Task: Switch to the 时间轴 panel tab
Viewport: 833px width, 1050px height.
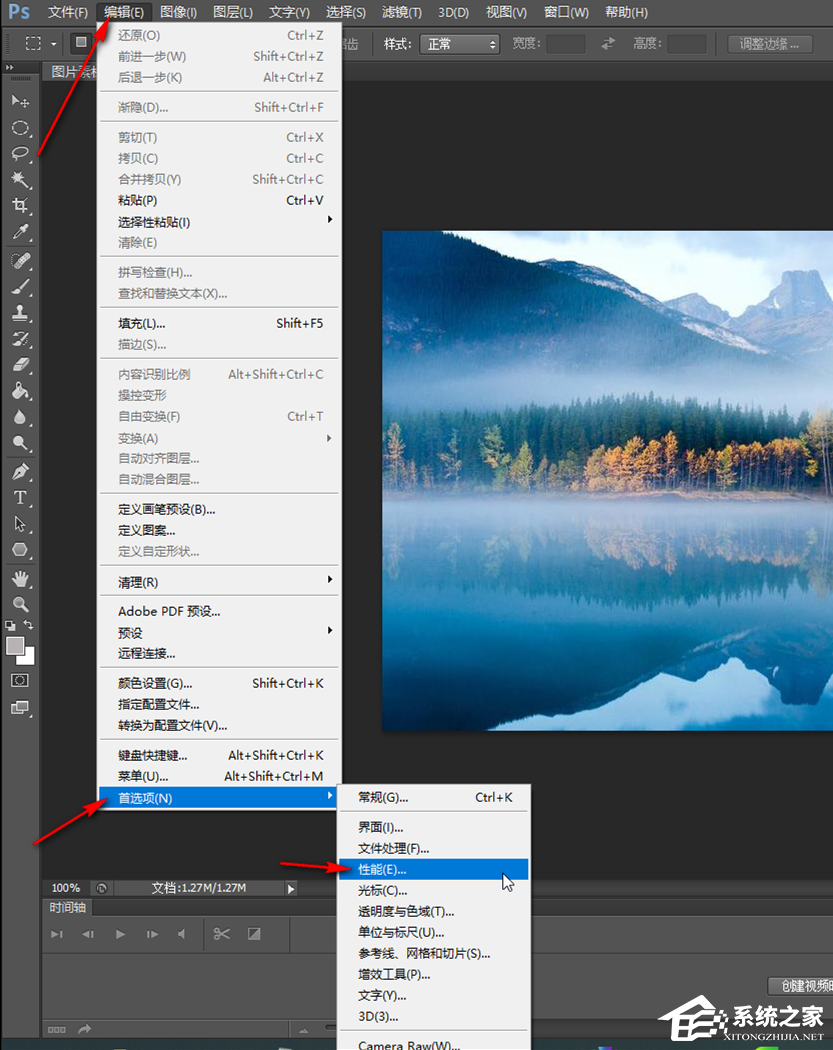Action: [x=68, y=907]
